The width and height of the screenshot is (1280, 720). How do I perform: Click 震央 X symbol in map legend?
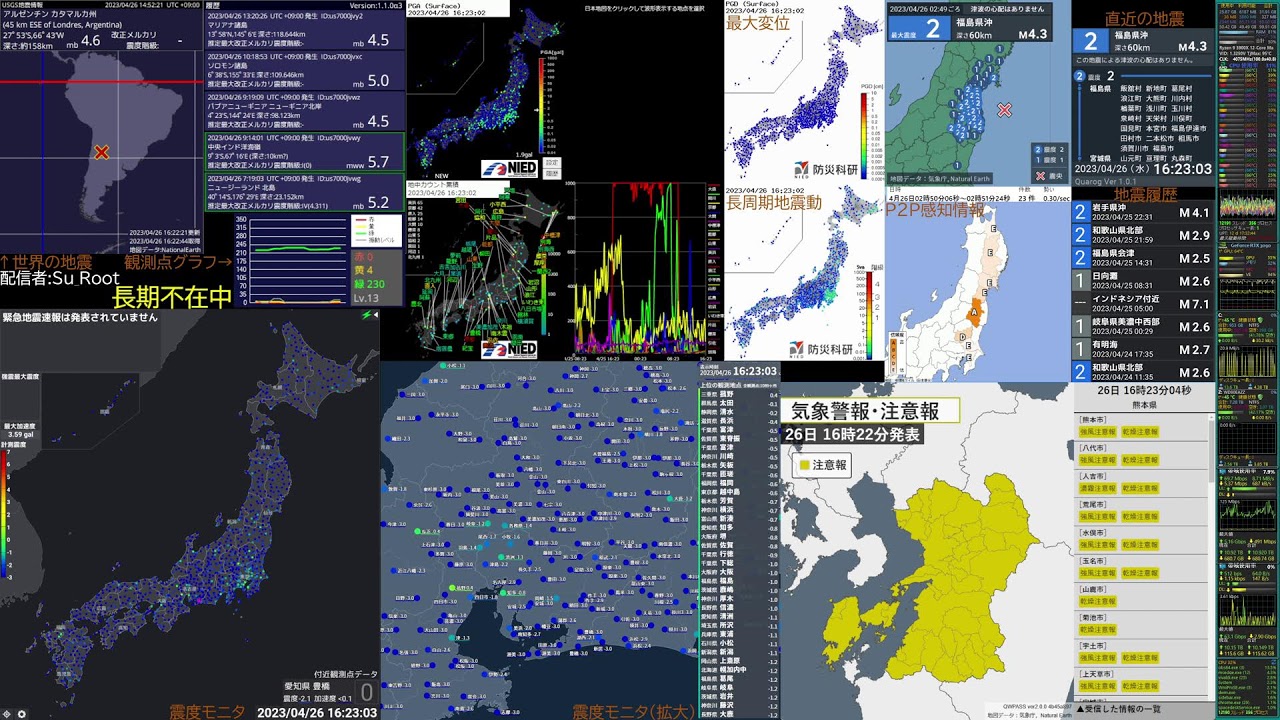coord(1041,176)
